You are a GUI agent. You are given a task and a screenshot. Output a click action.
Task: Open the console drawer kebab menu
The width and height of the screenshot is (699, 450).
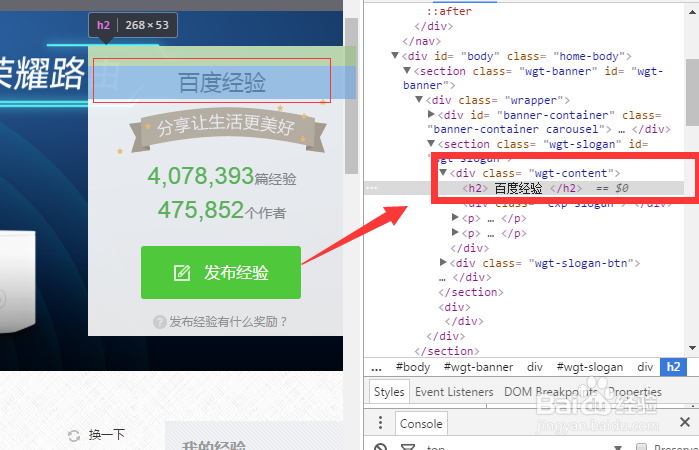[380, 422]
